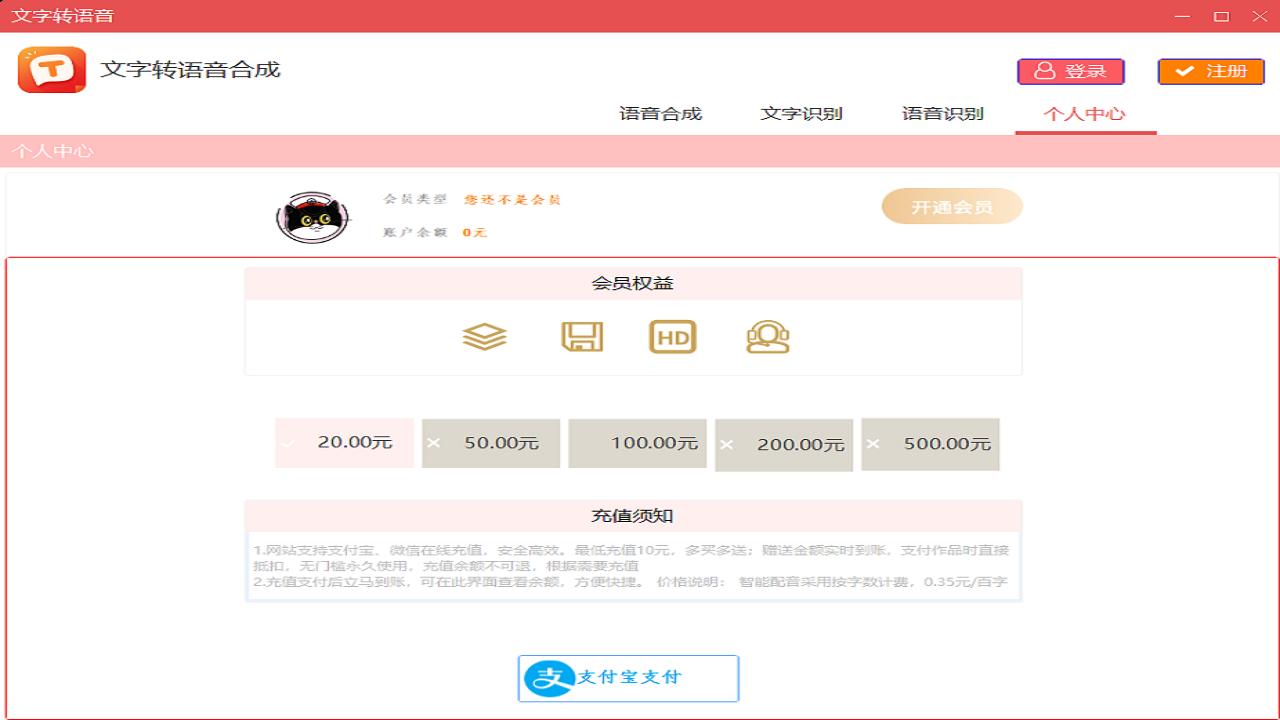Select the 500.00元 recharge amount

[x=930, y=443]
